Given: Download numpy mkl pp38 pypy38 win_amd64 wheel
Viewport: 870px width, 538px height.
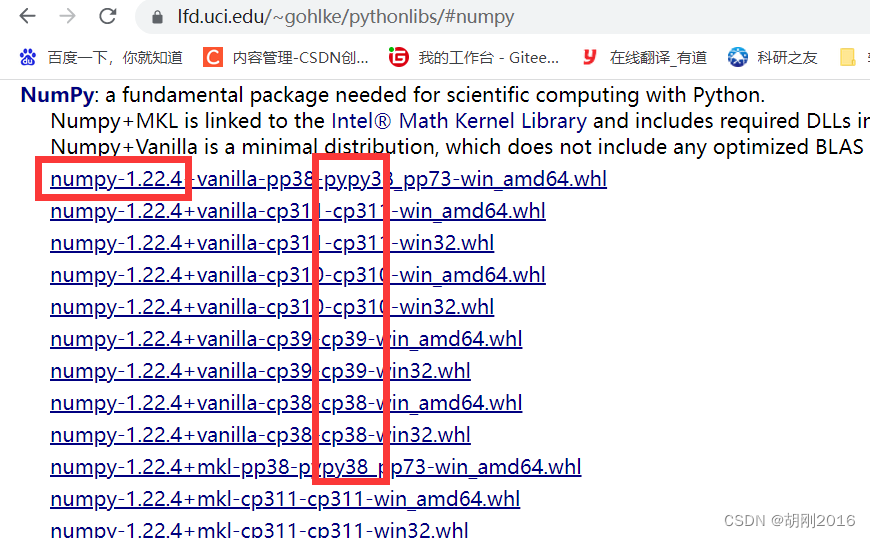Looking at the screenshot, I should pyautogui.click(x=316, y=467).
